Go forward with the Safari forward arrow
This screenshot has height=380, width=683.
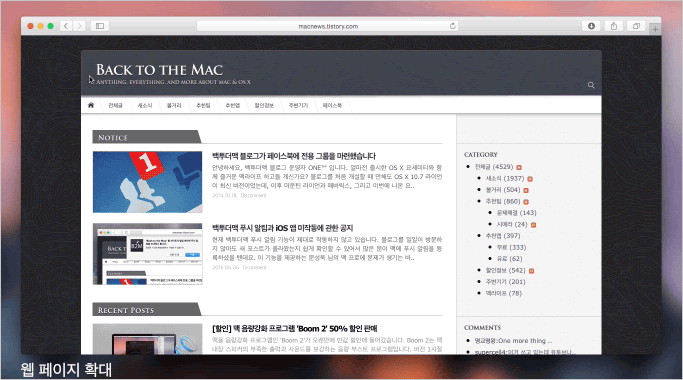click(x=79, y=26)
